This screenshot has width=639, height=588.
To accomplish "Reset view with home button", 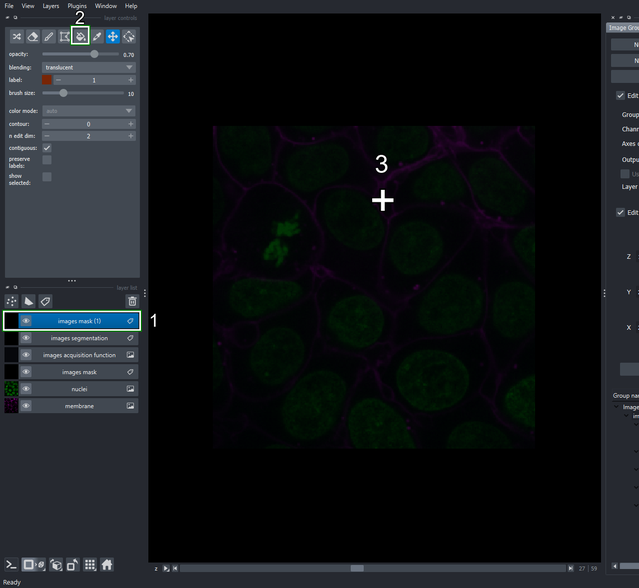I will click(107, 565).
